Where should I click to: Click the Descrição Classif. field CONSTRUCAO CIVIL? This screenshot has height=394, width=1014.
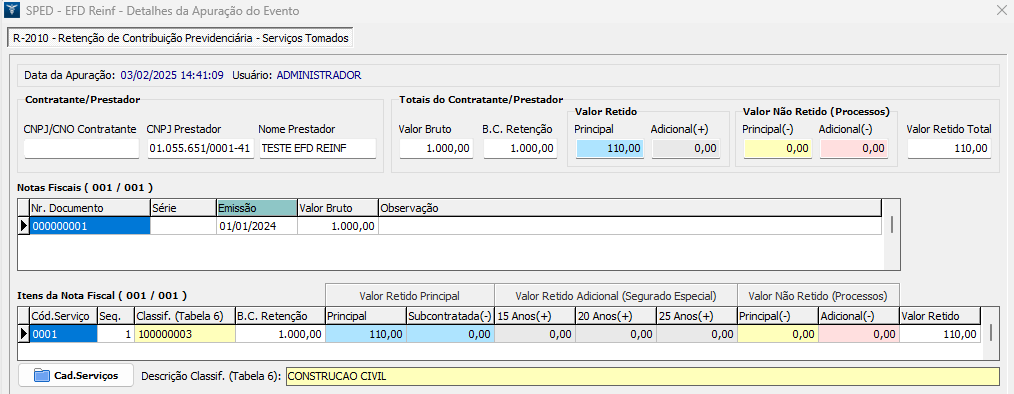click(642, 376)
